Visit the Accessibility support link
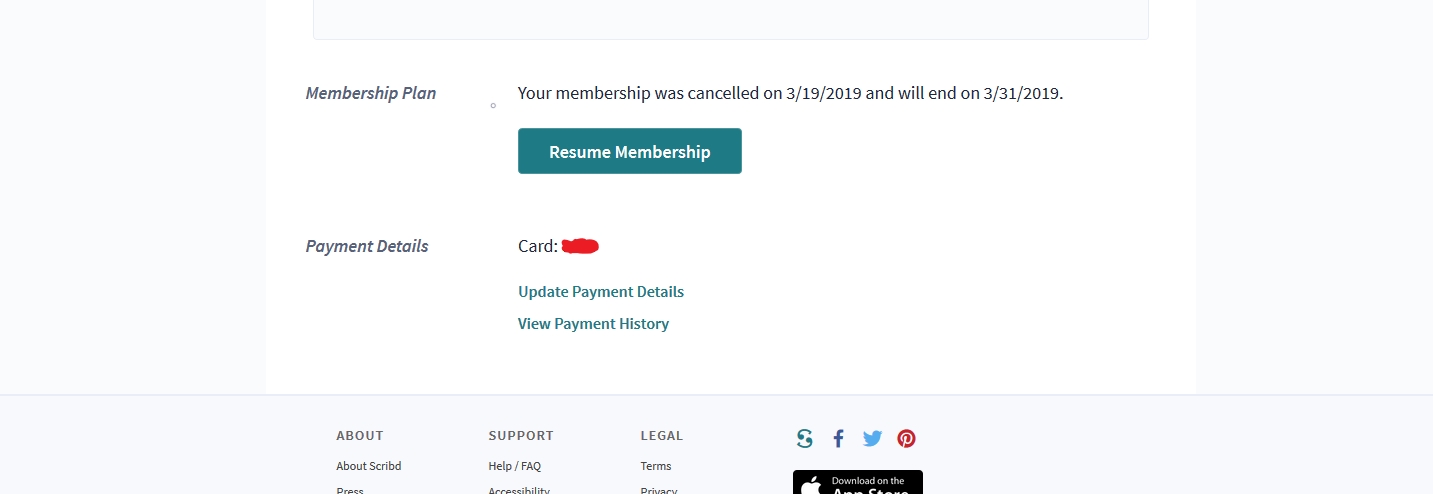This screenshot has width=1433, height=494. 519,490
